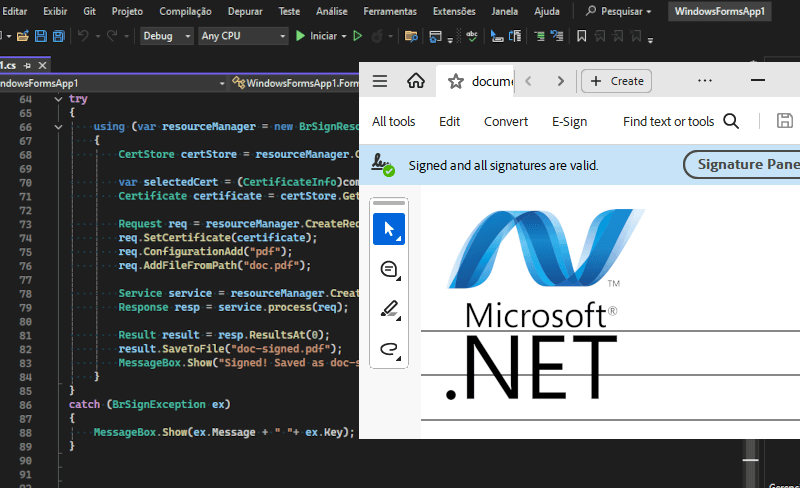
Task: Open the Compilação menu
Action: [185, 11]
